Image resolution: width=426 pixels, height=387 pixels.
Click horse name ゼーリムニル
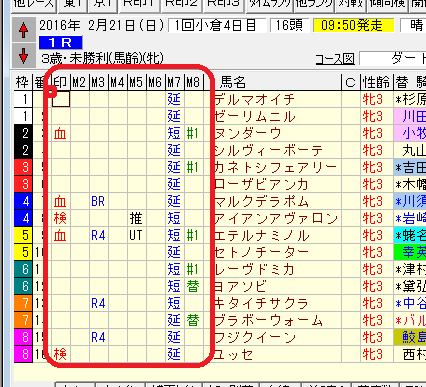tap(255, 116)
